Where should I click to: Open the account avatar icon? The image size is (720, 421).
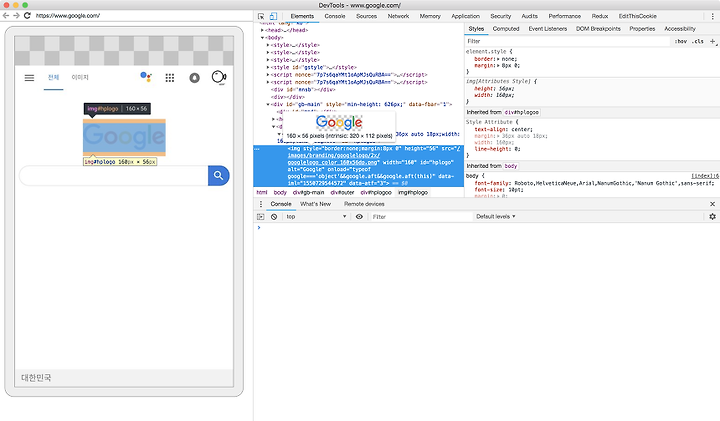click(x=219, y=78)
